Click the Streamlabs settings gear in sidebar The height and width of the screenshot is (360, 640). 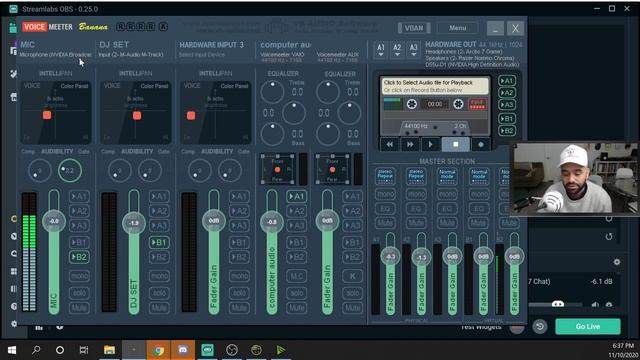pos(14,324)
